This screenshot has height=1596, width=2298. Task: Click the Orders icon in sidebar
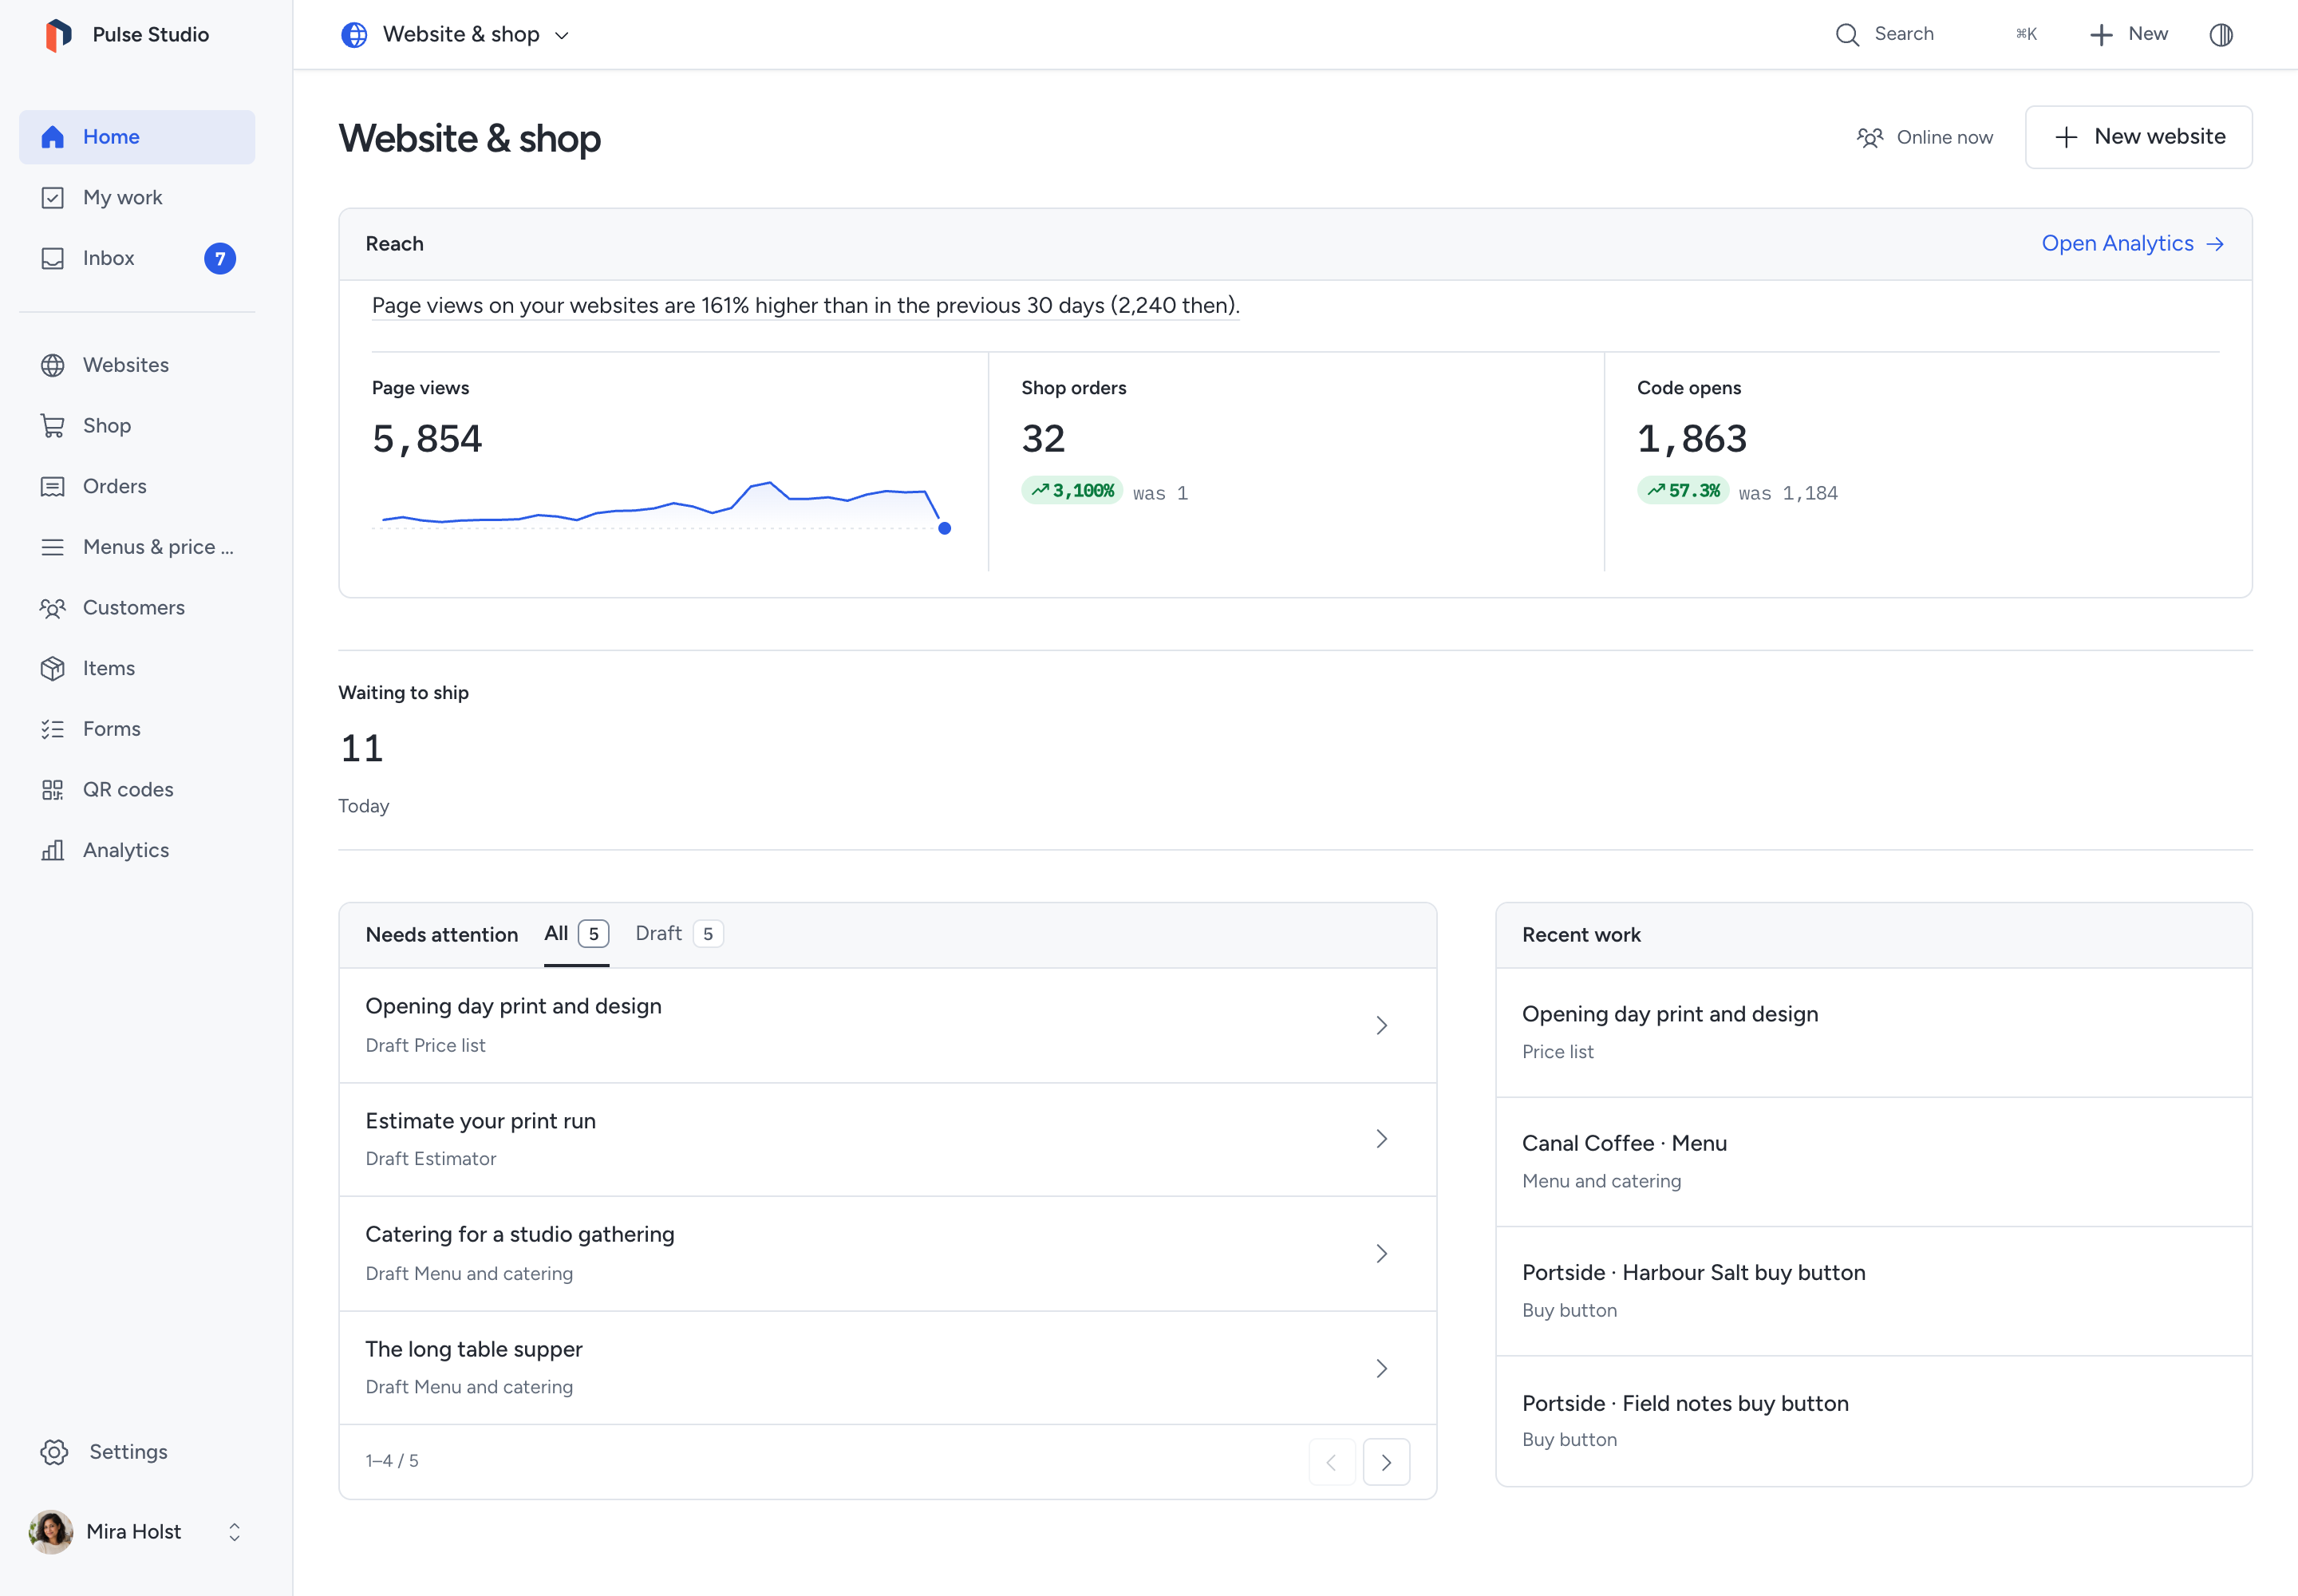53,486
